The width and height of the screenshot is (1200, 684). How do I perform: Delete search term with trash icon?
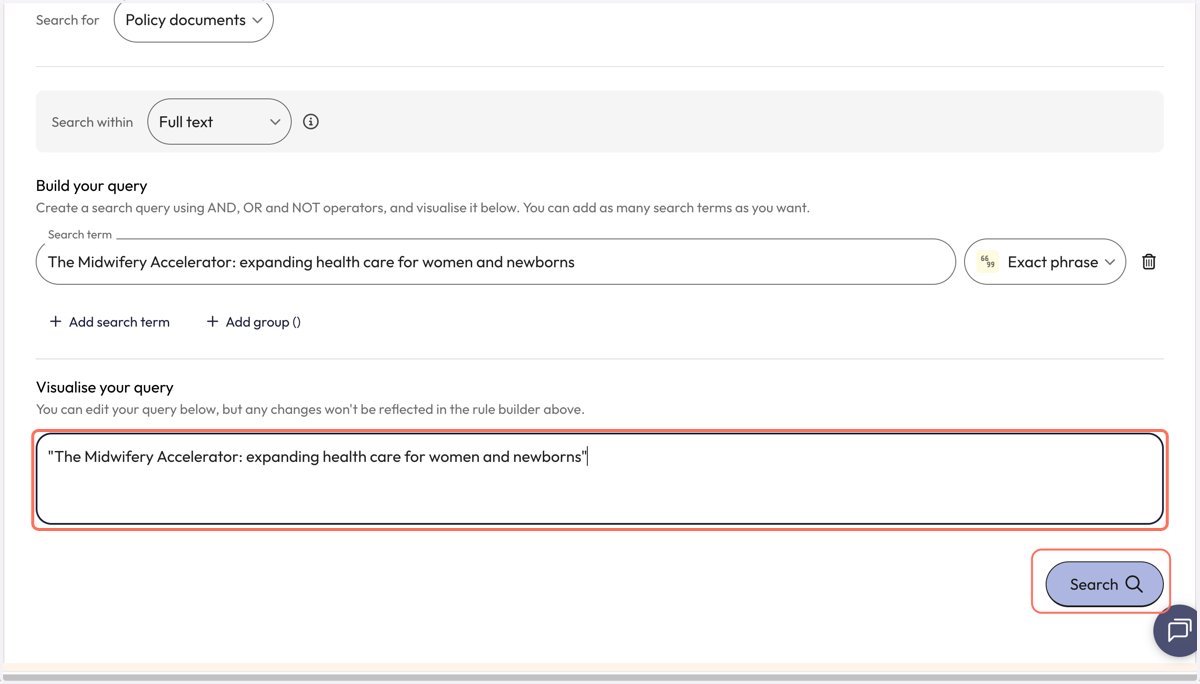pos(1149,262)
